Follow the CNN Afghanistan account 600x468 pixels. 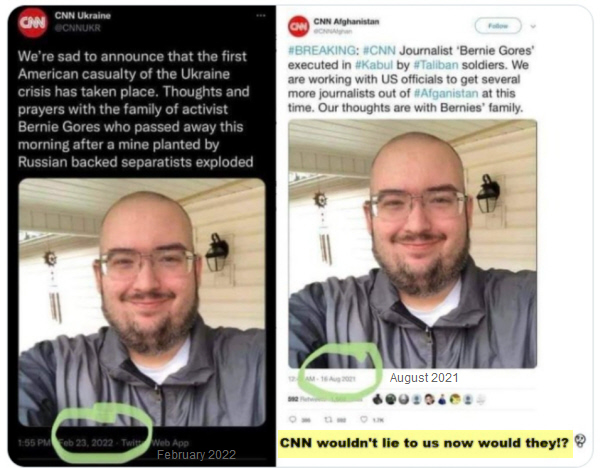coord(498,26)
